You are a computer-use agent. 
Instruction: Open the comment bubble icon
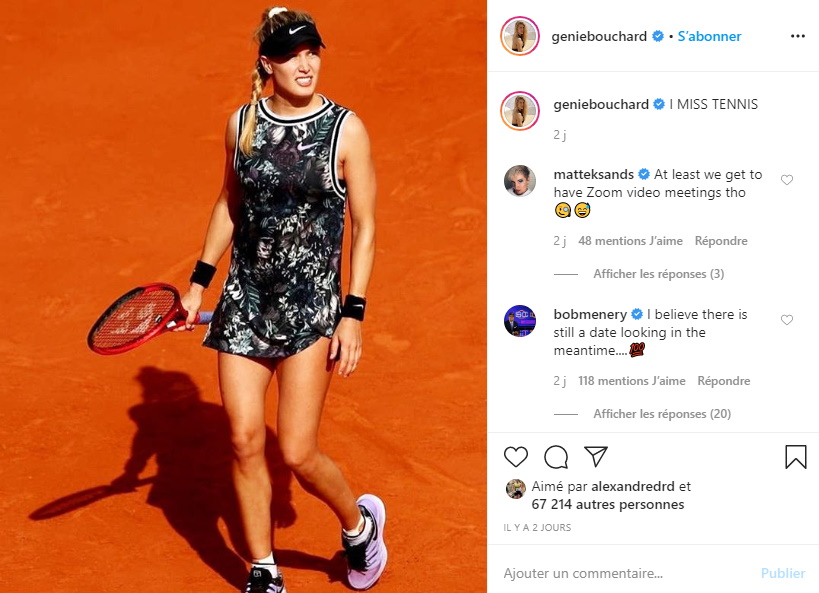(x=556, y=457)
